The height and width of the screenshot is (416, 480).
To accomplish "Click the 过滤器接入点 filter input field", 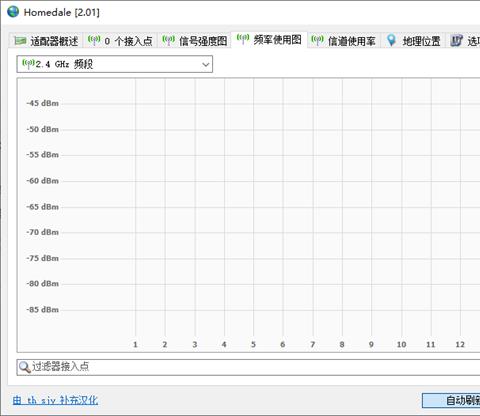I will coord(249,367).
